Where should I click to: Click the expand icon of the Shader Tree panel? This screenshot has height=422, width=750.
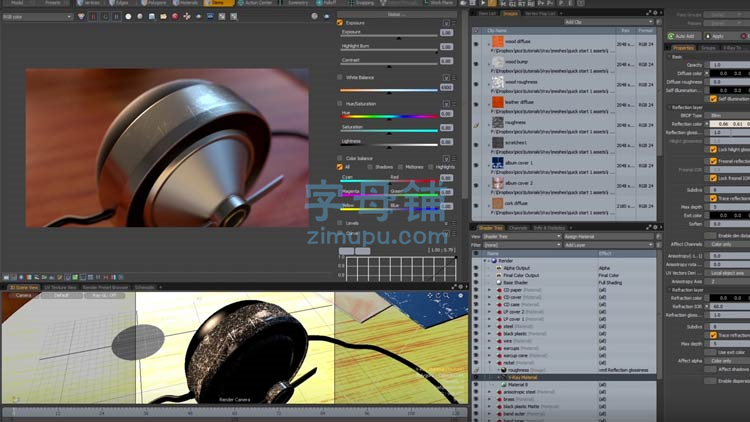pos(649,227)
